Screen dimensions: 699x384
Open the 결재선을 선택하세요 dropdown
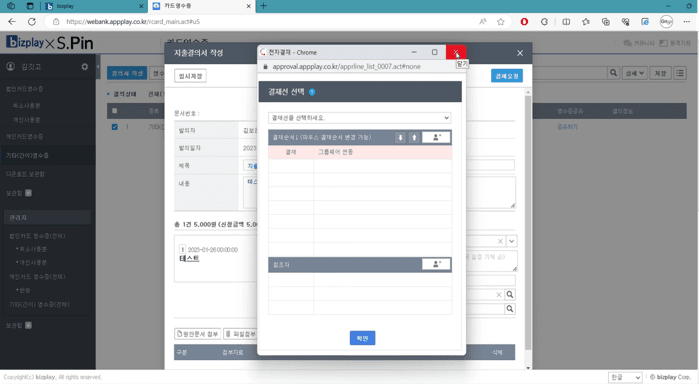359,118
